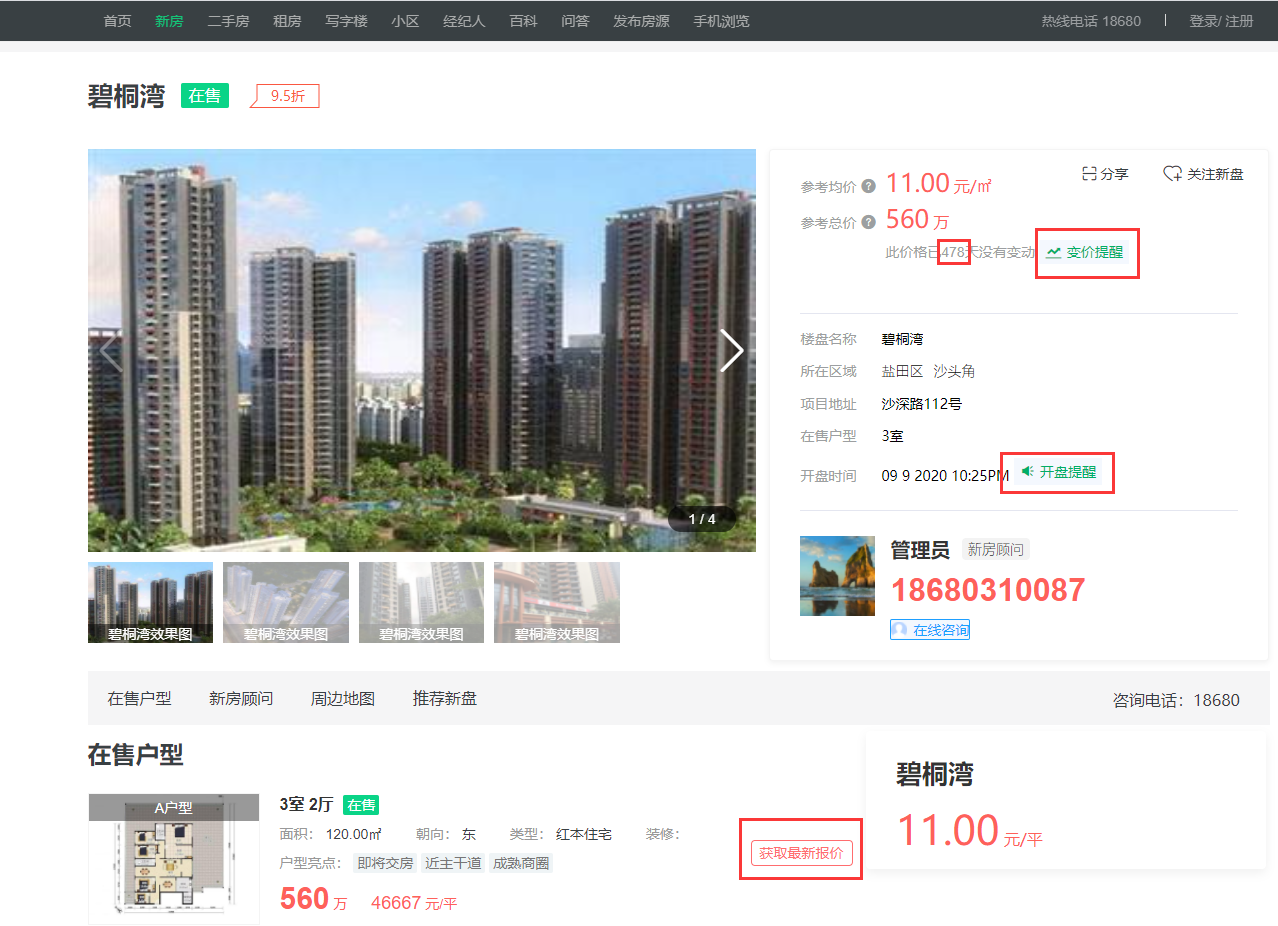Open 租房 in top navigation
This screenshot has width=1278, height=926.
287,21
